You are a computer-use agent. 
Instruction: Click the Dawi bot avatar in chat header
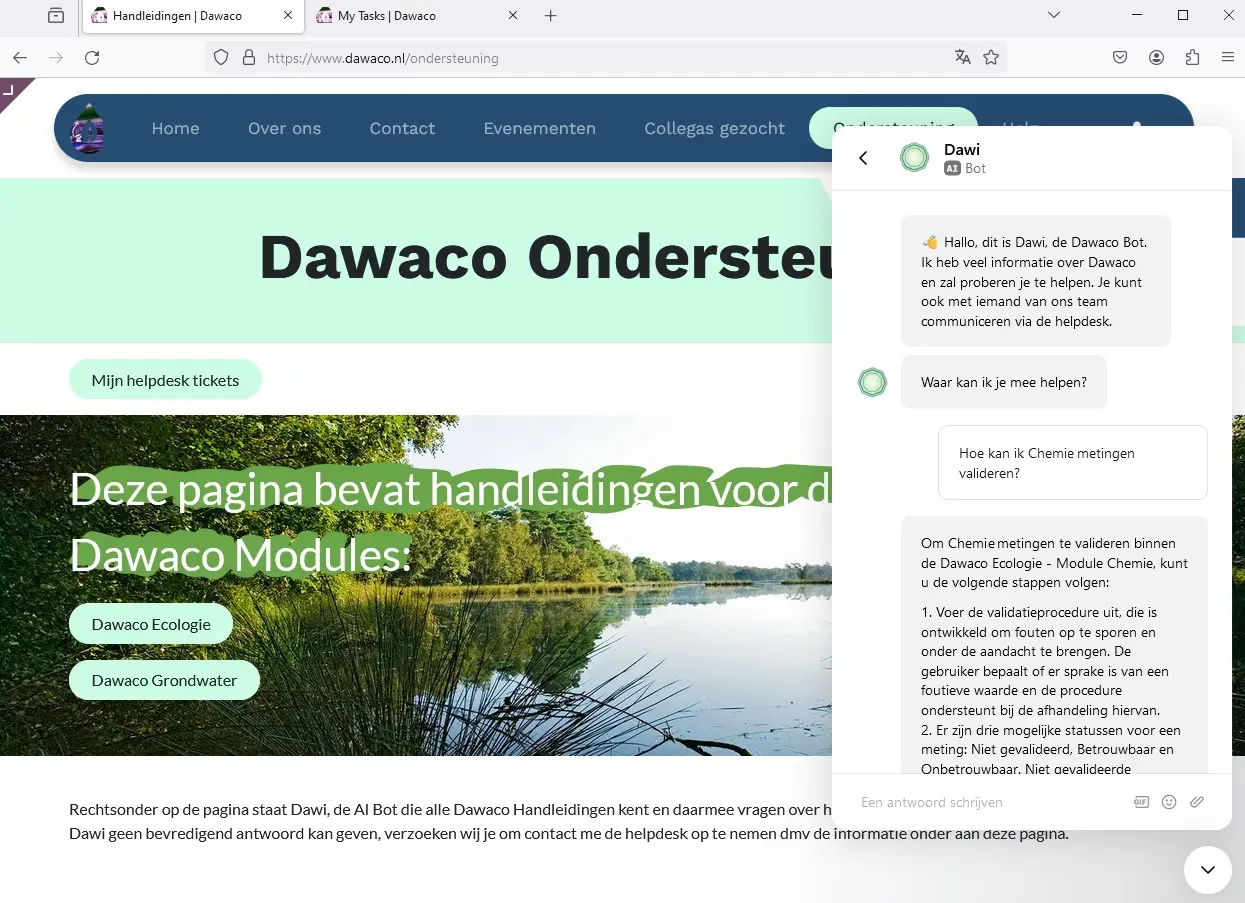pyautogui.click(x=914, y=158)
